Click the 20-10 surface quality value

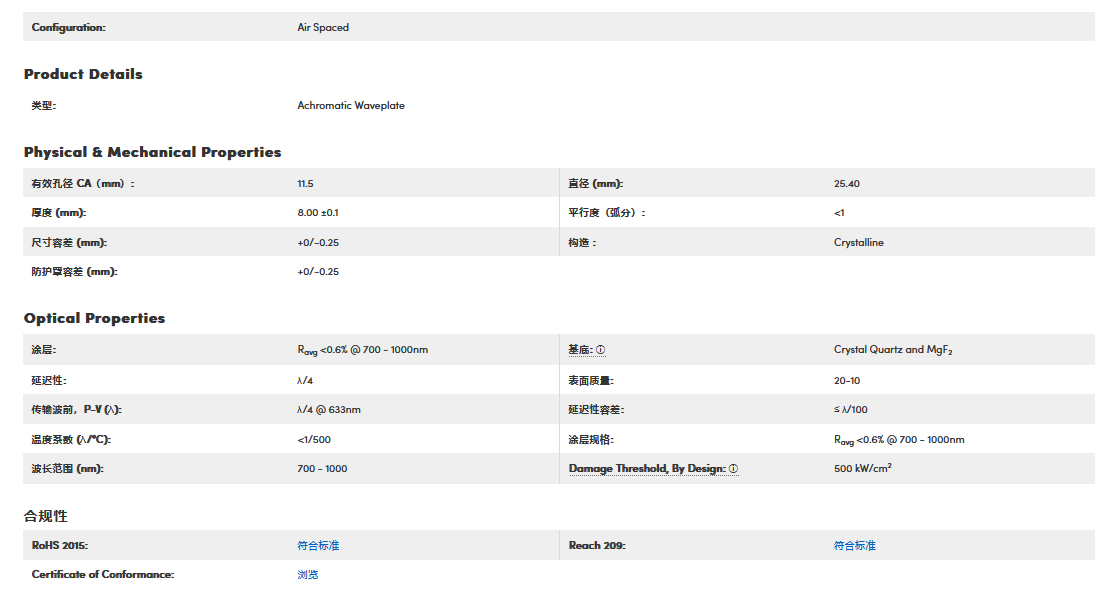coord(846,381)
